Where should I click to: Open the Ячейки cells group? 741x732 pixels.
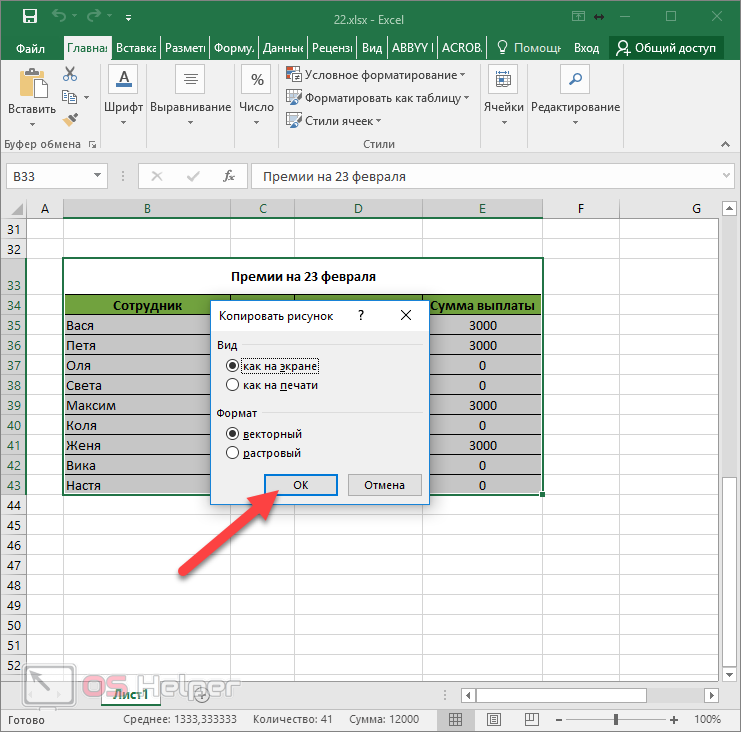(503, 96)
